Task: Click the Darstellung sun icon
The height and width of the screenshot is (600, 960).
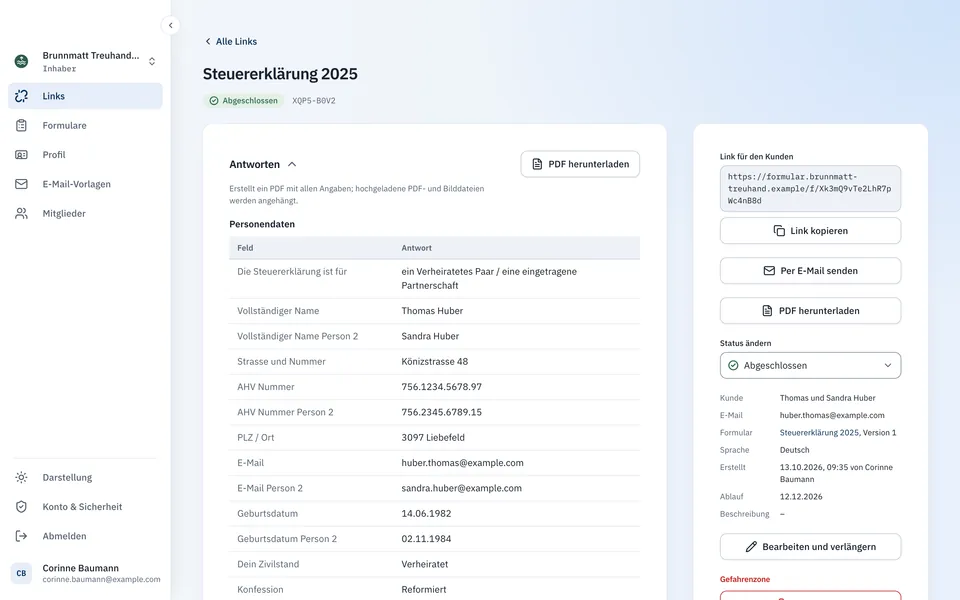Action: pos(21,478)
